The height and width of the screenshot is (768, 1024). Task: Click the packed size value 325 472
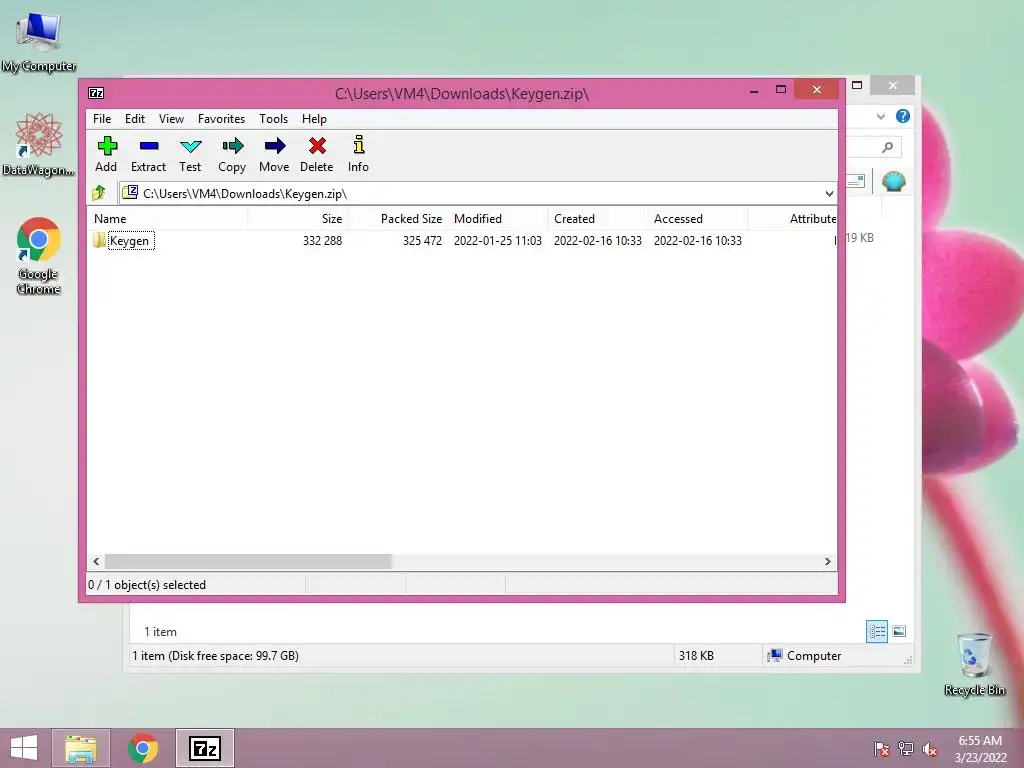(x=423, y=240)
